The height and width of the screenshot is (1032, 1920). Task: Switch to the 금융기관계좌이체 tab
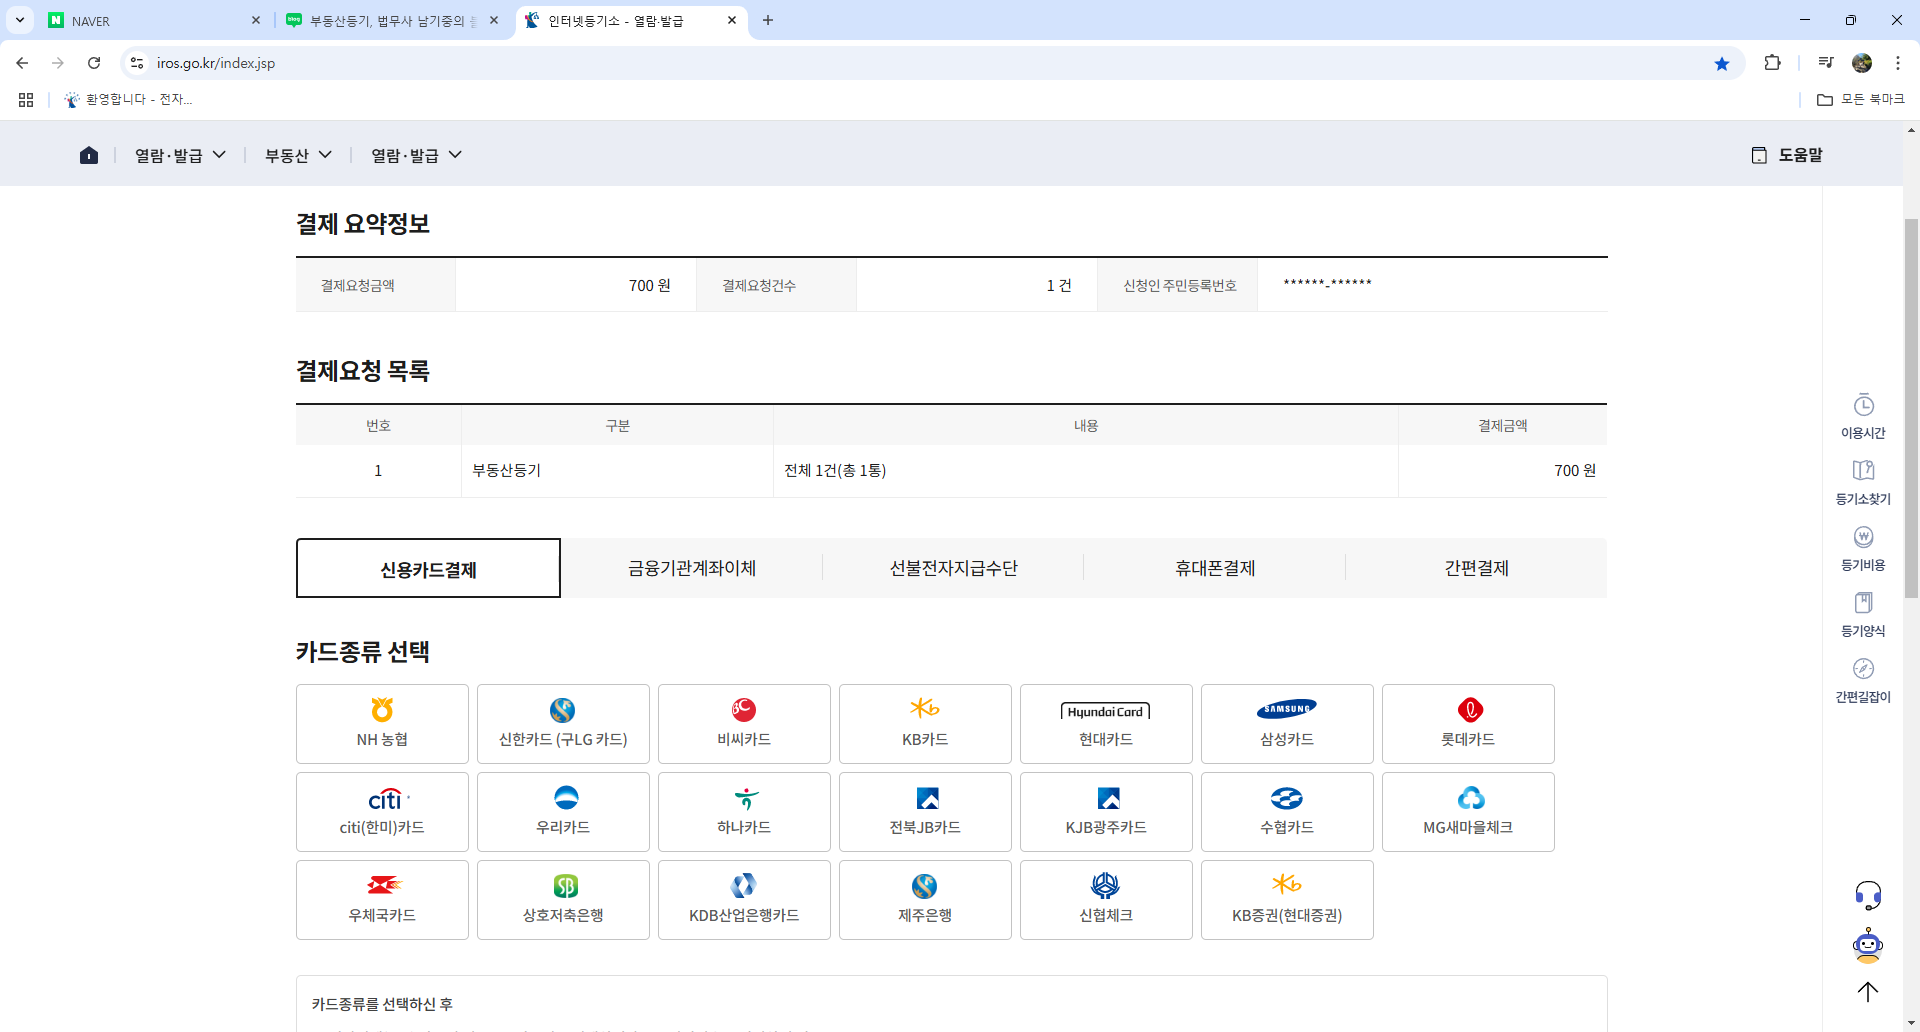click(x=692, y=568)
